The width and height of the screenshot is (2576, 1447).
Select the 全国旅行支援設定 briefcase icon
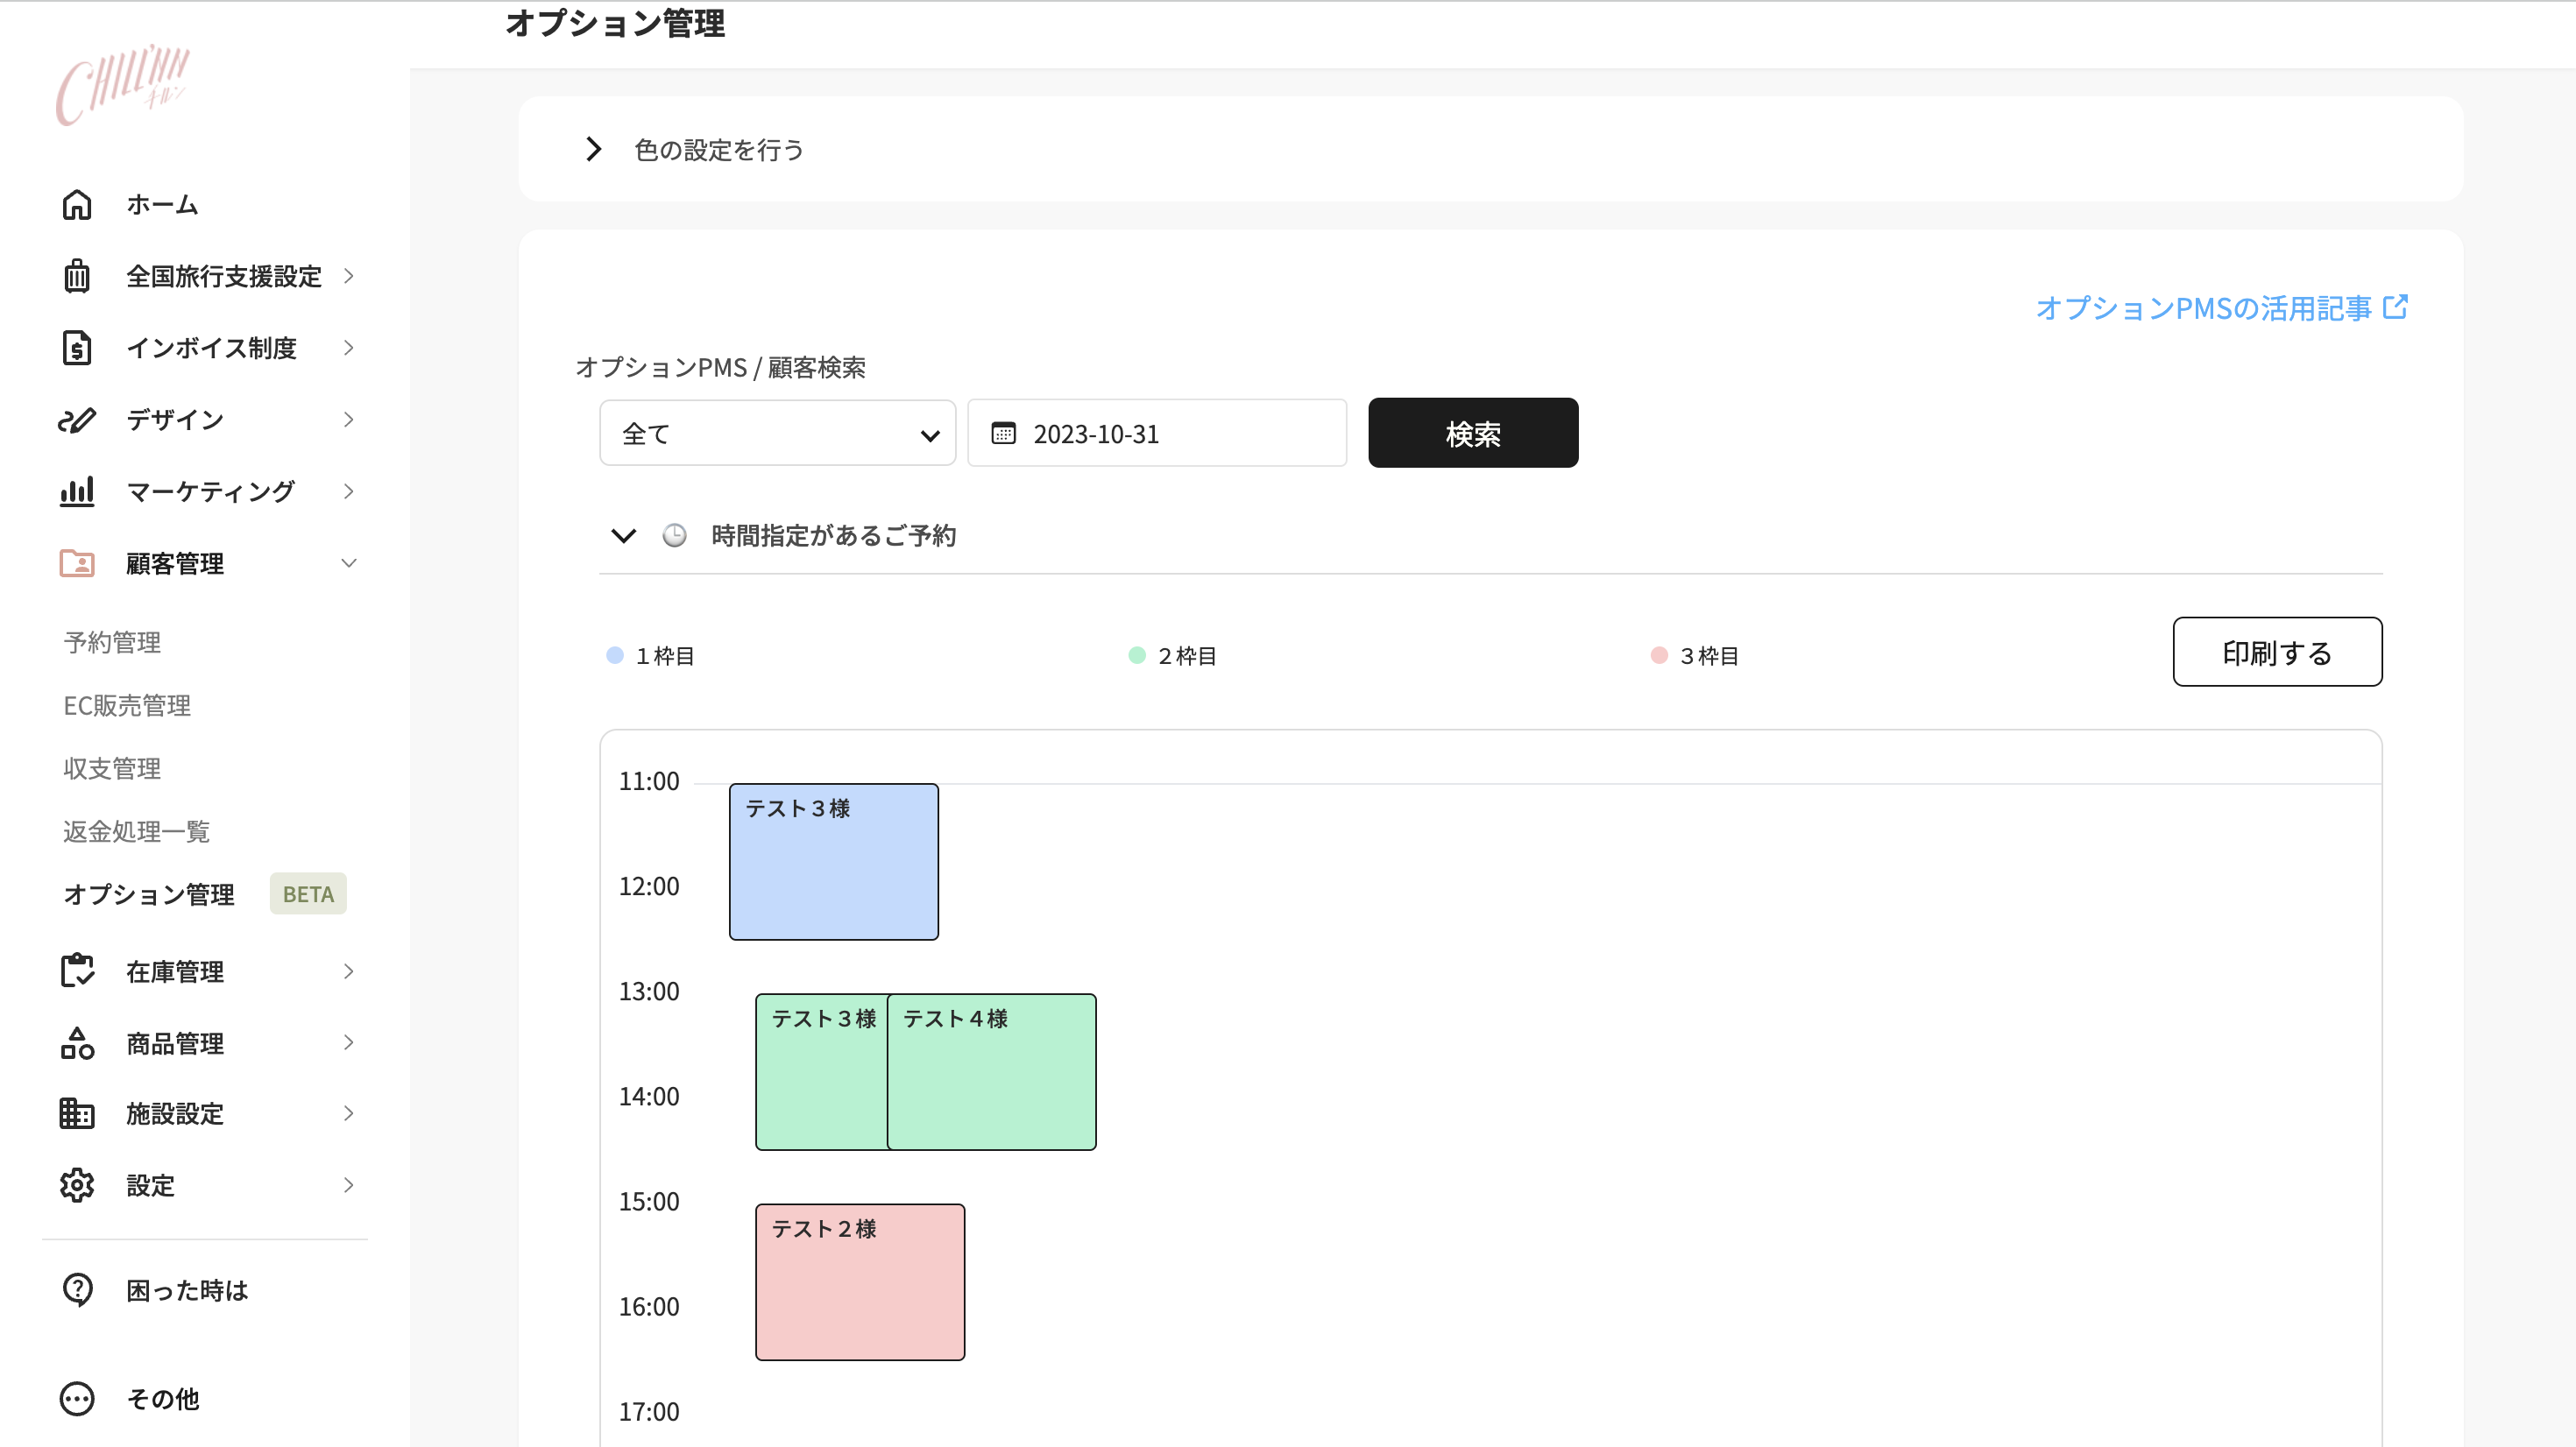(77, 276)
